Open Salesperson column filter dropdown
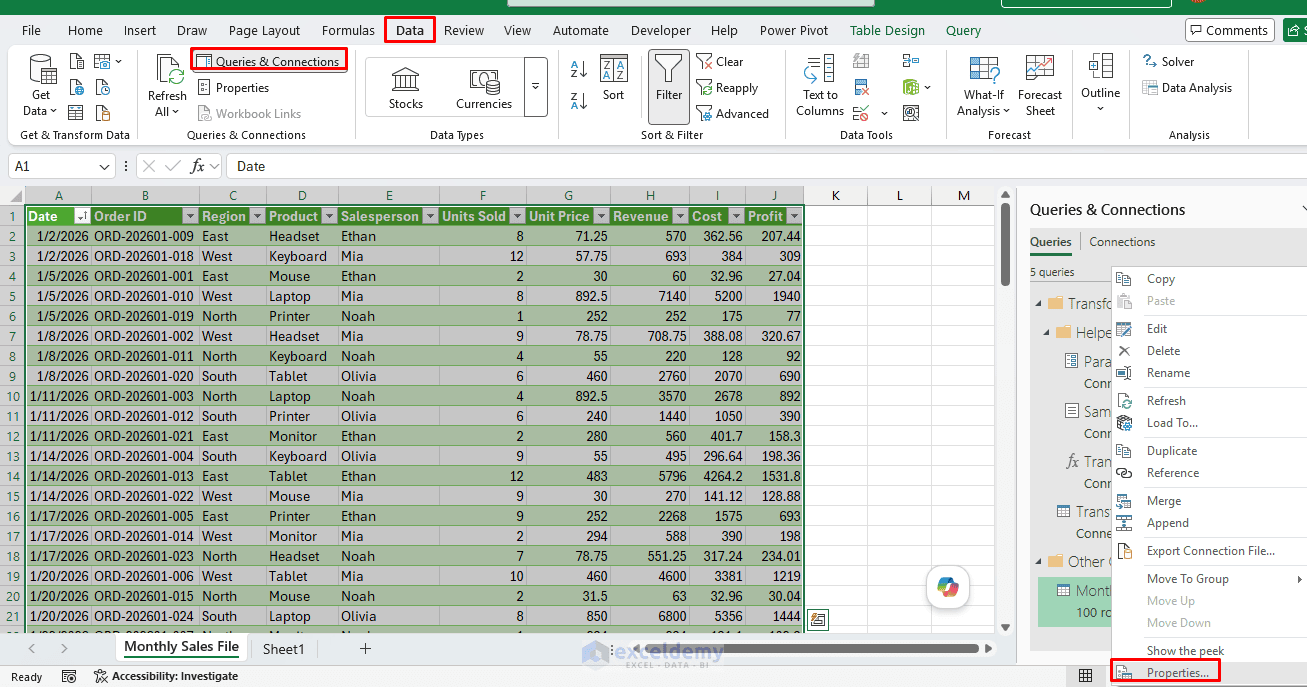This screenshot has height=687, width=1307. [x=430, y=216]
